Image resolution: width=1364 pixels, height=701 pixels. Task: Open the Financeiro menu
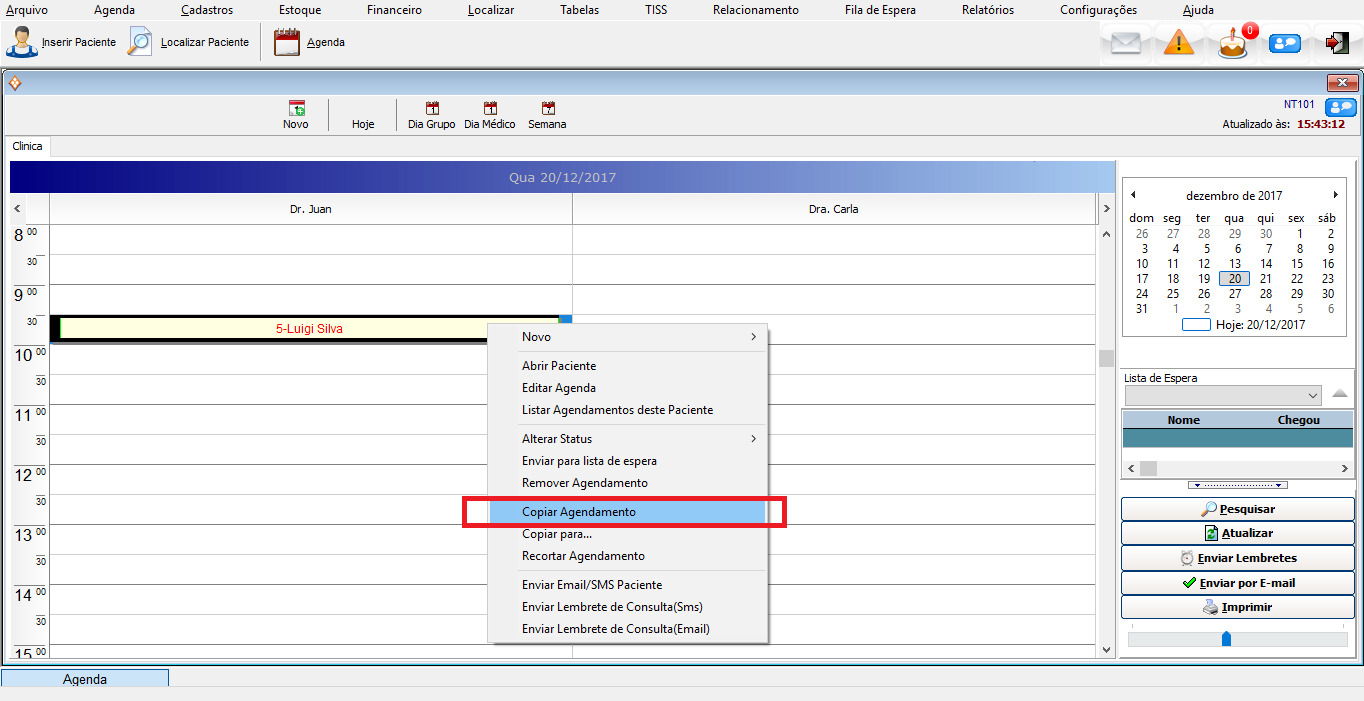(394, 10)
